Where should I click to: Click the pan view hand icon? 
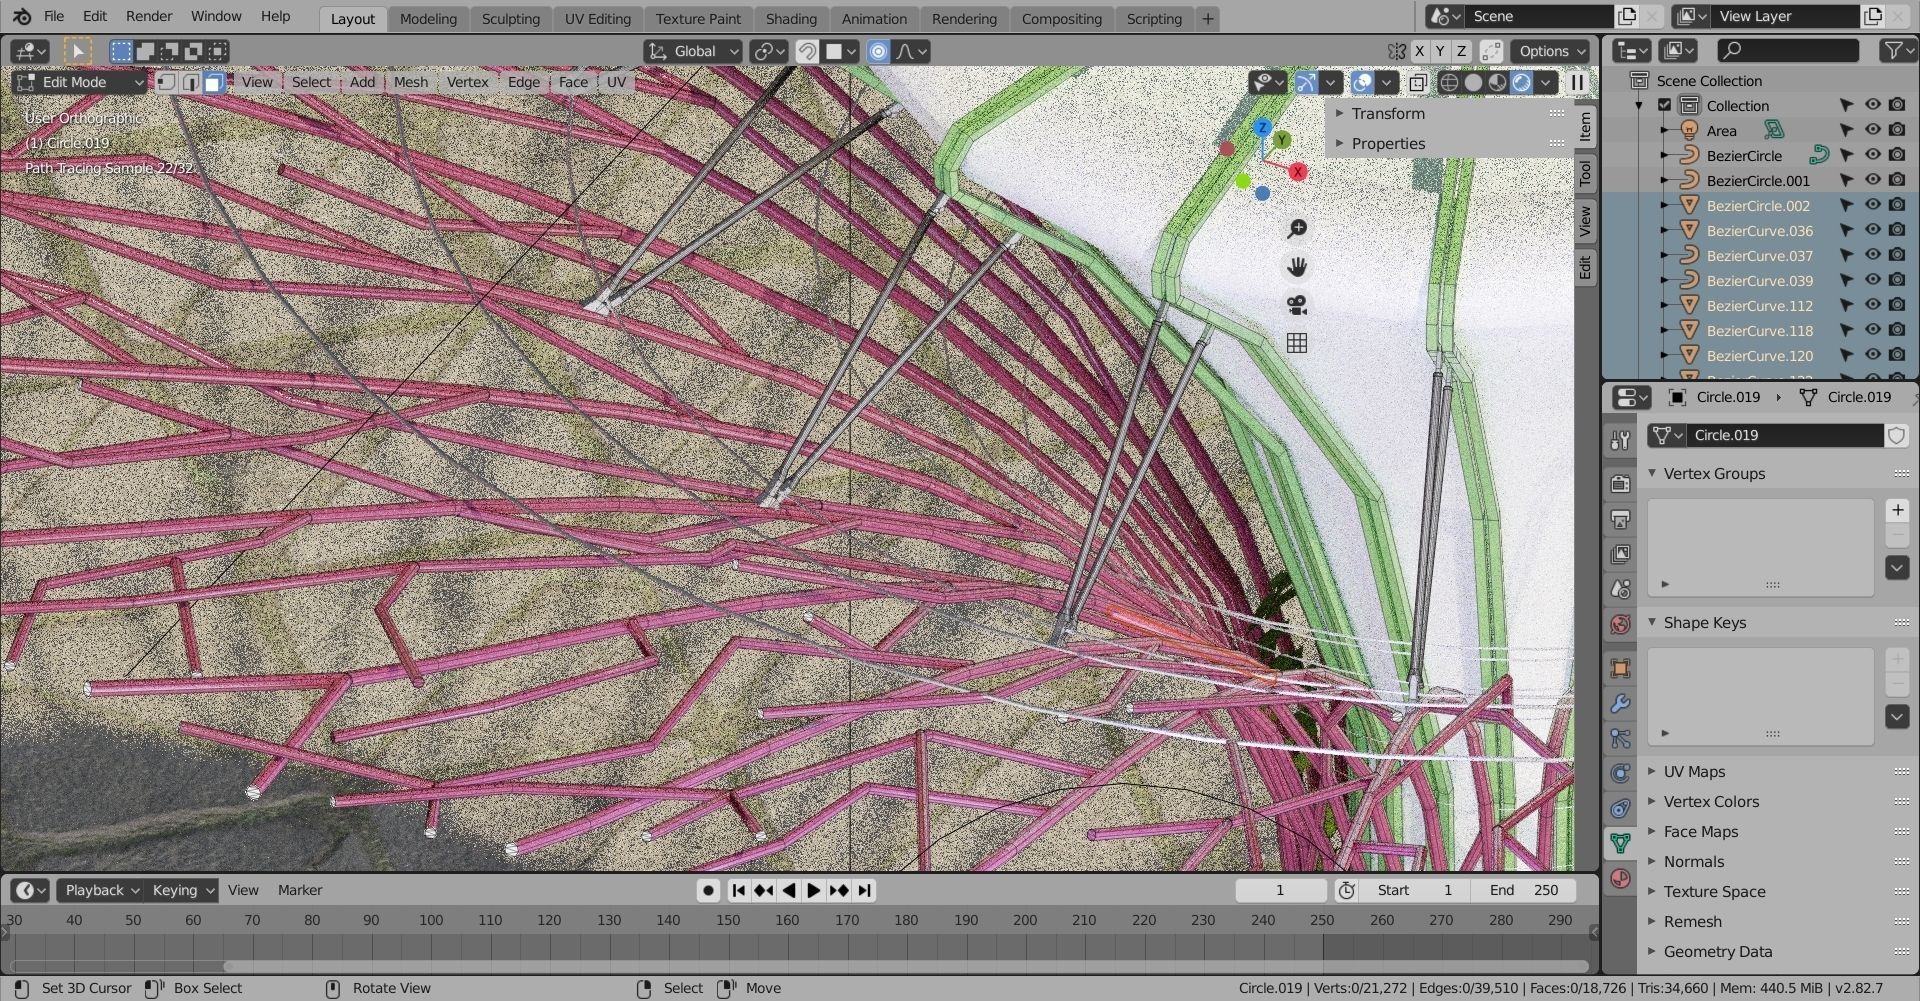[x=1297, y=267]
